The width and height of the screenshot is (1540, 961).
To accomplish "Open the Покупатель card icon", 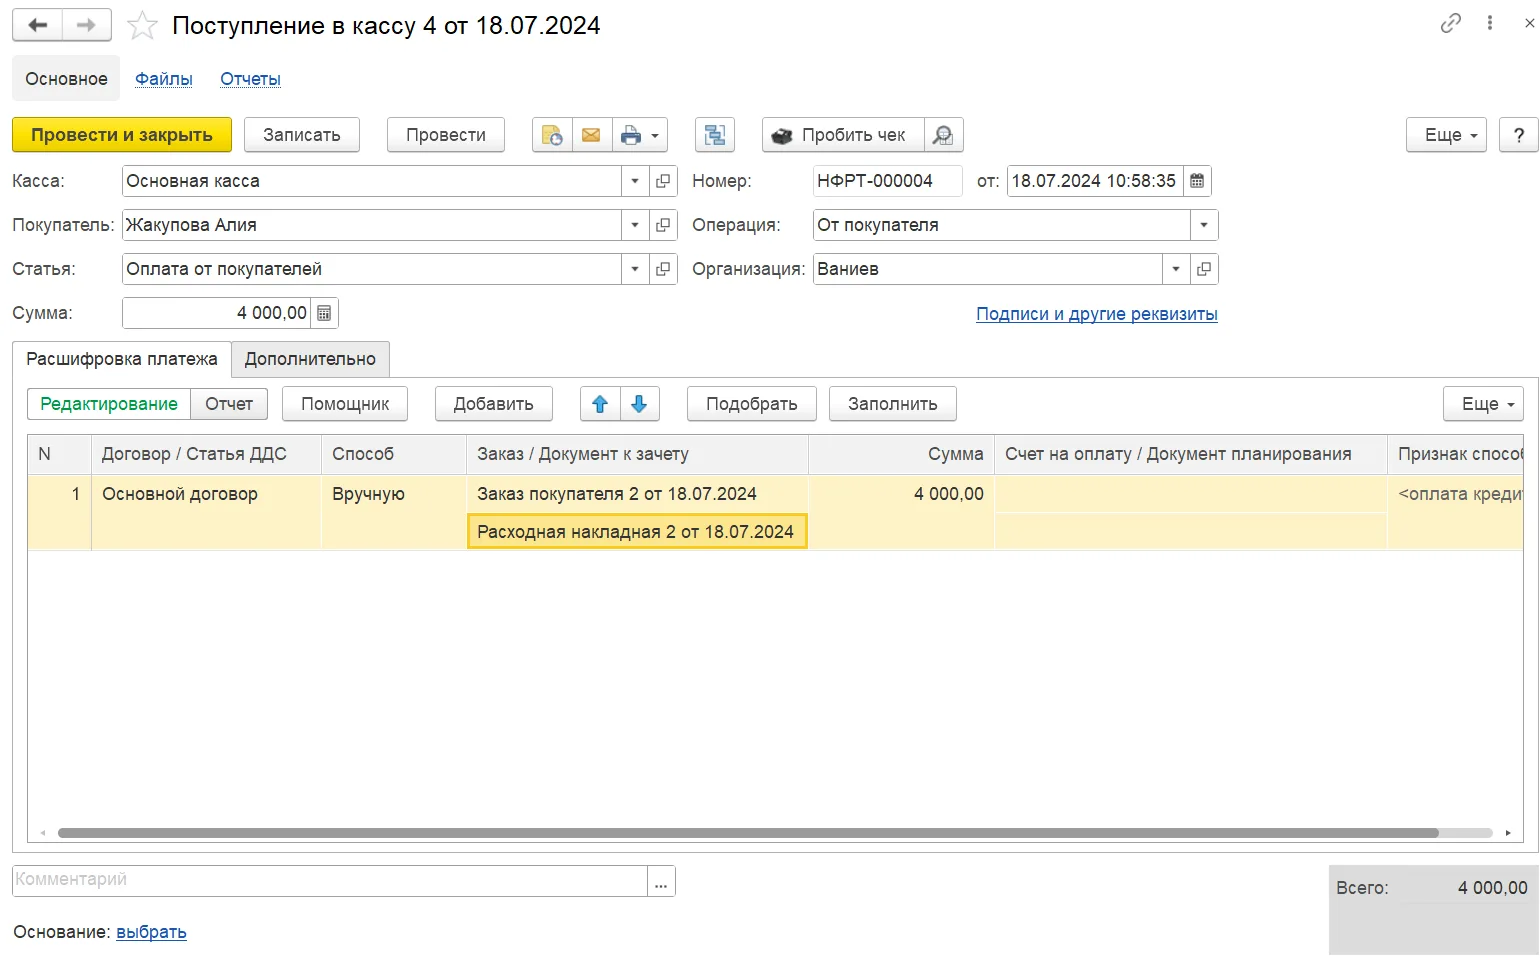I will coord(663,225).
